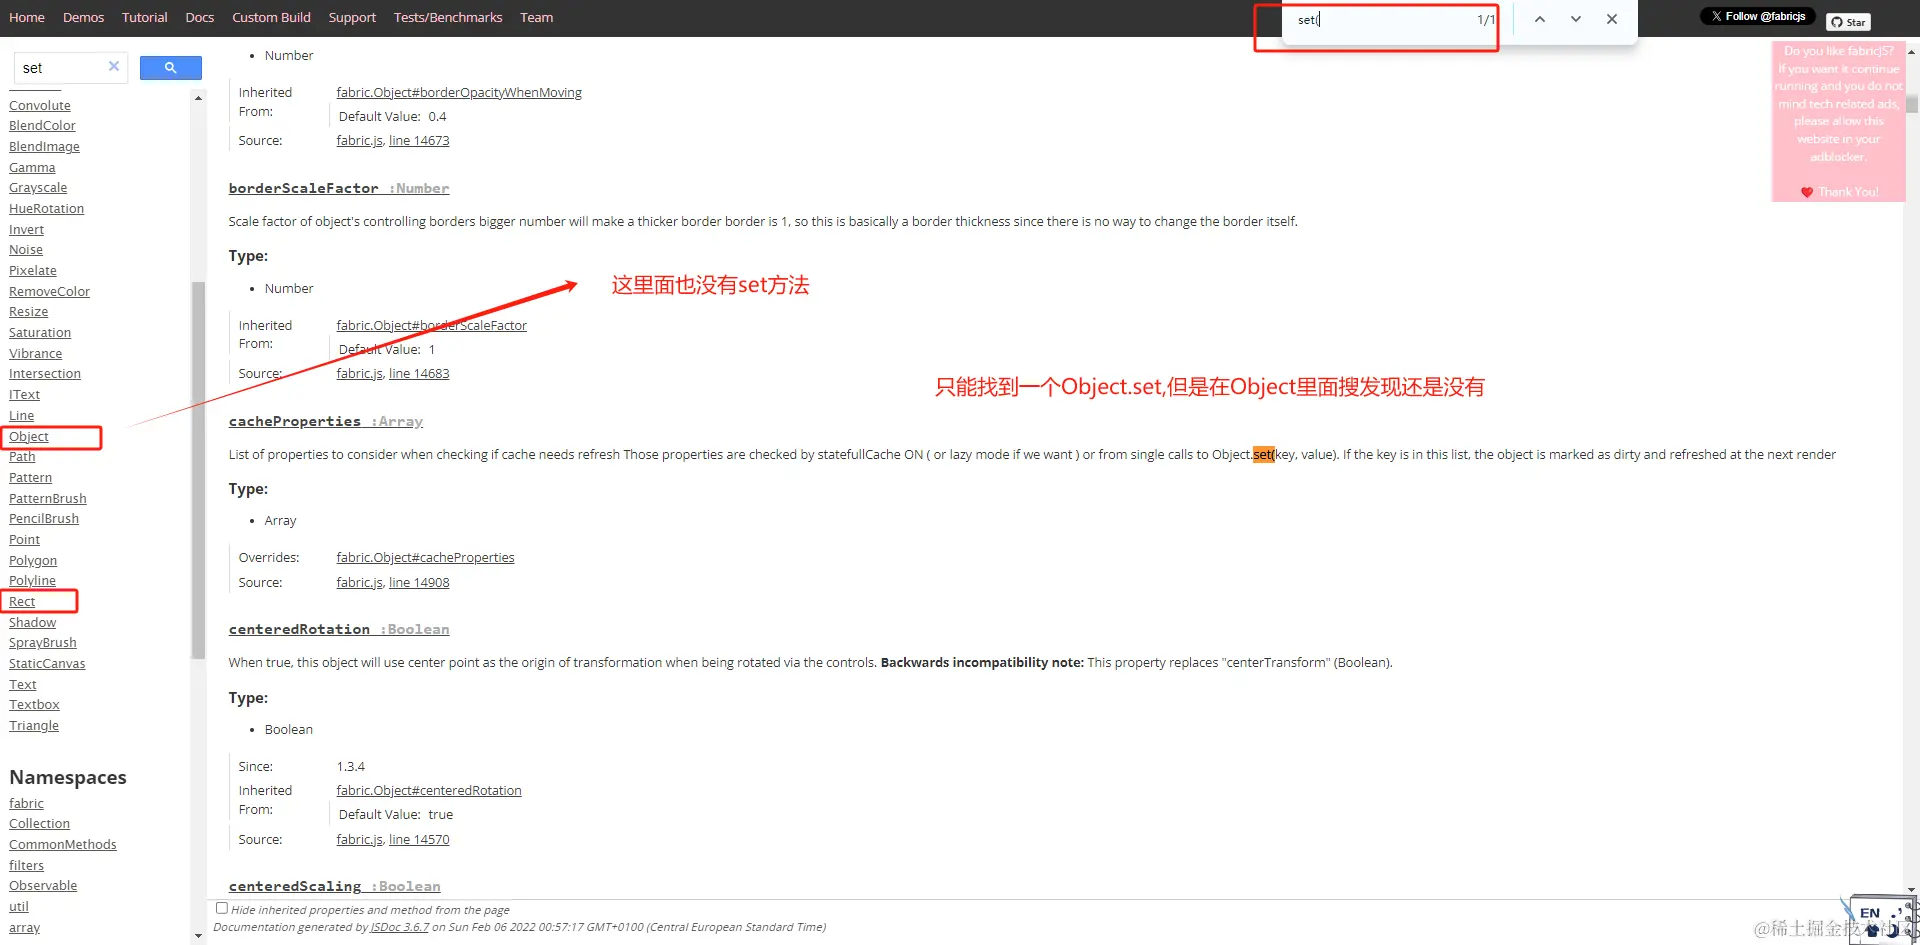The height and width of the screenshot is (945, 1920).
Task: Open the CommonMethods namespace link
Action: pos(63,844)
